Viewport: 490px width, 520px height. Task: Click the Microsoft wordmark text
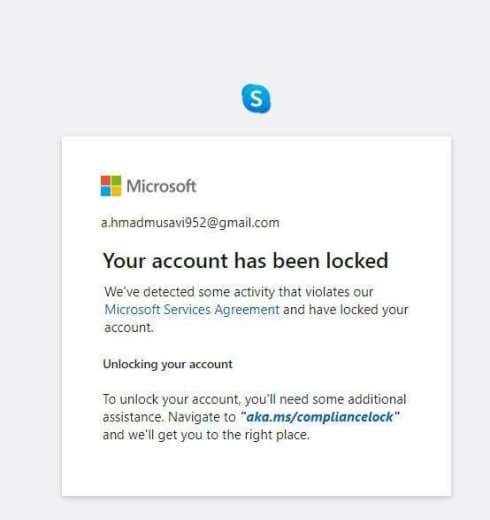(x=161, y=186)
